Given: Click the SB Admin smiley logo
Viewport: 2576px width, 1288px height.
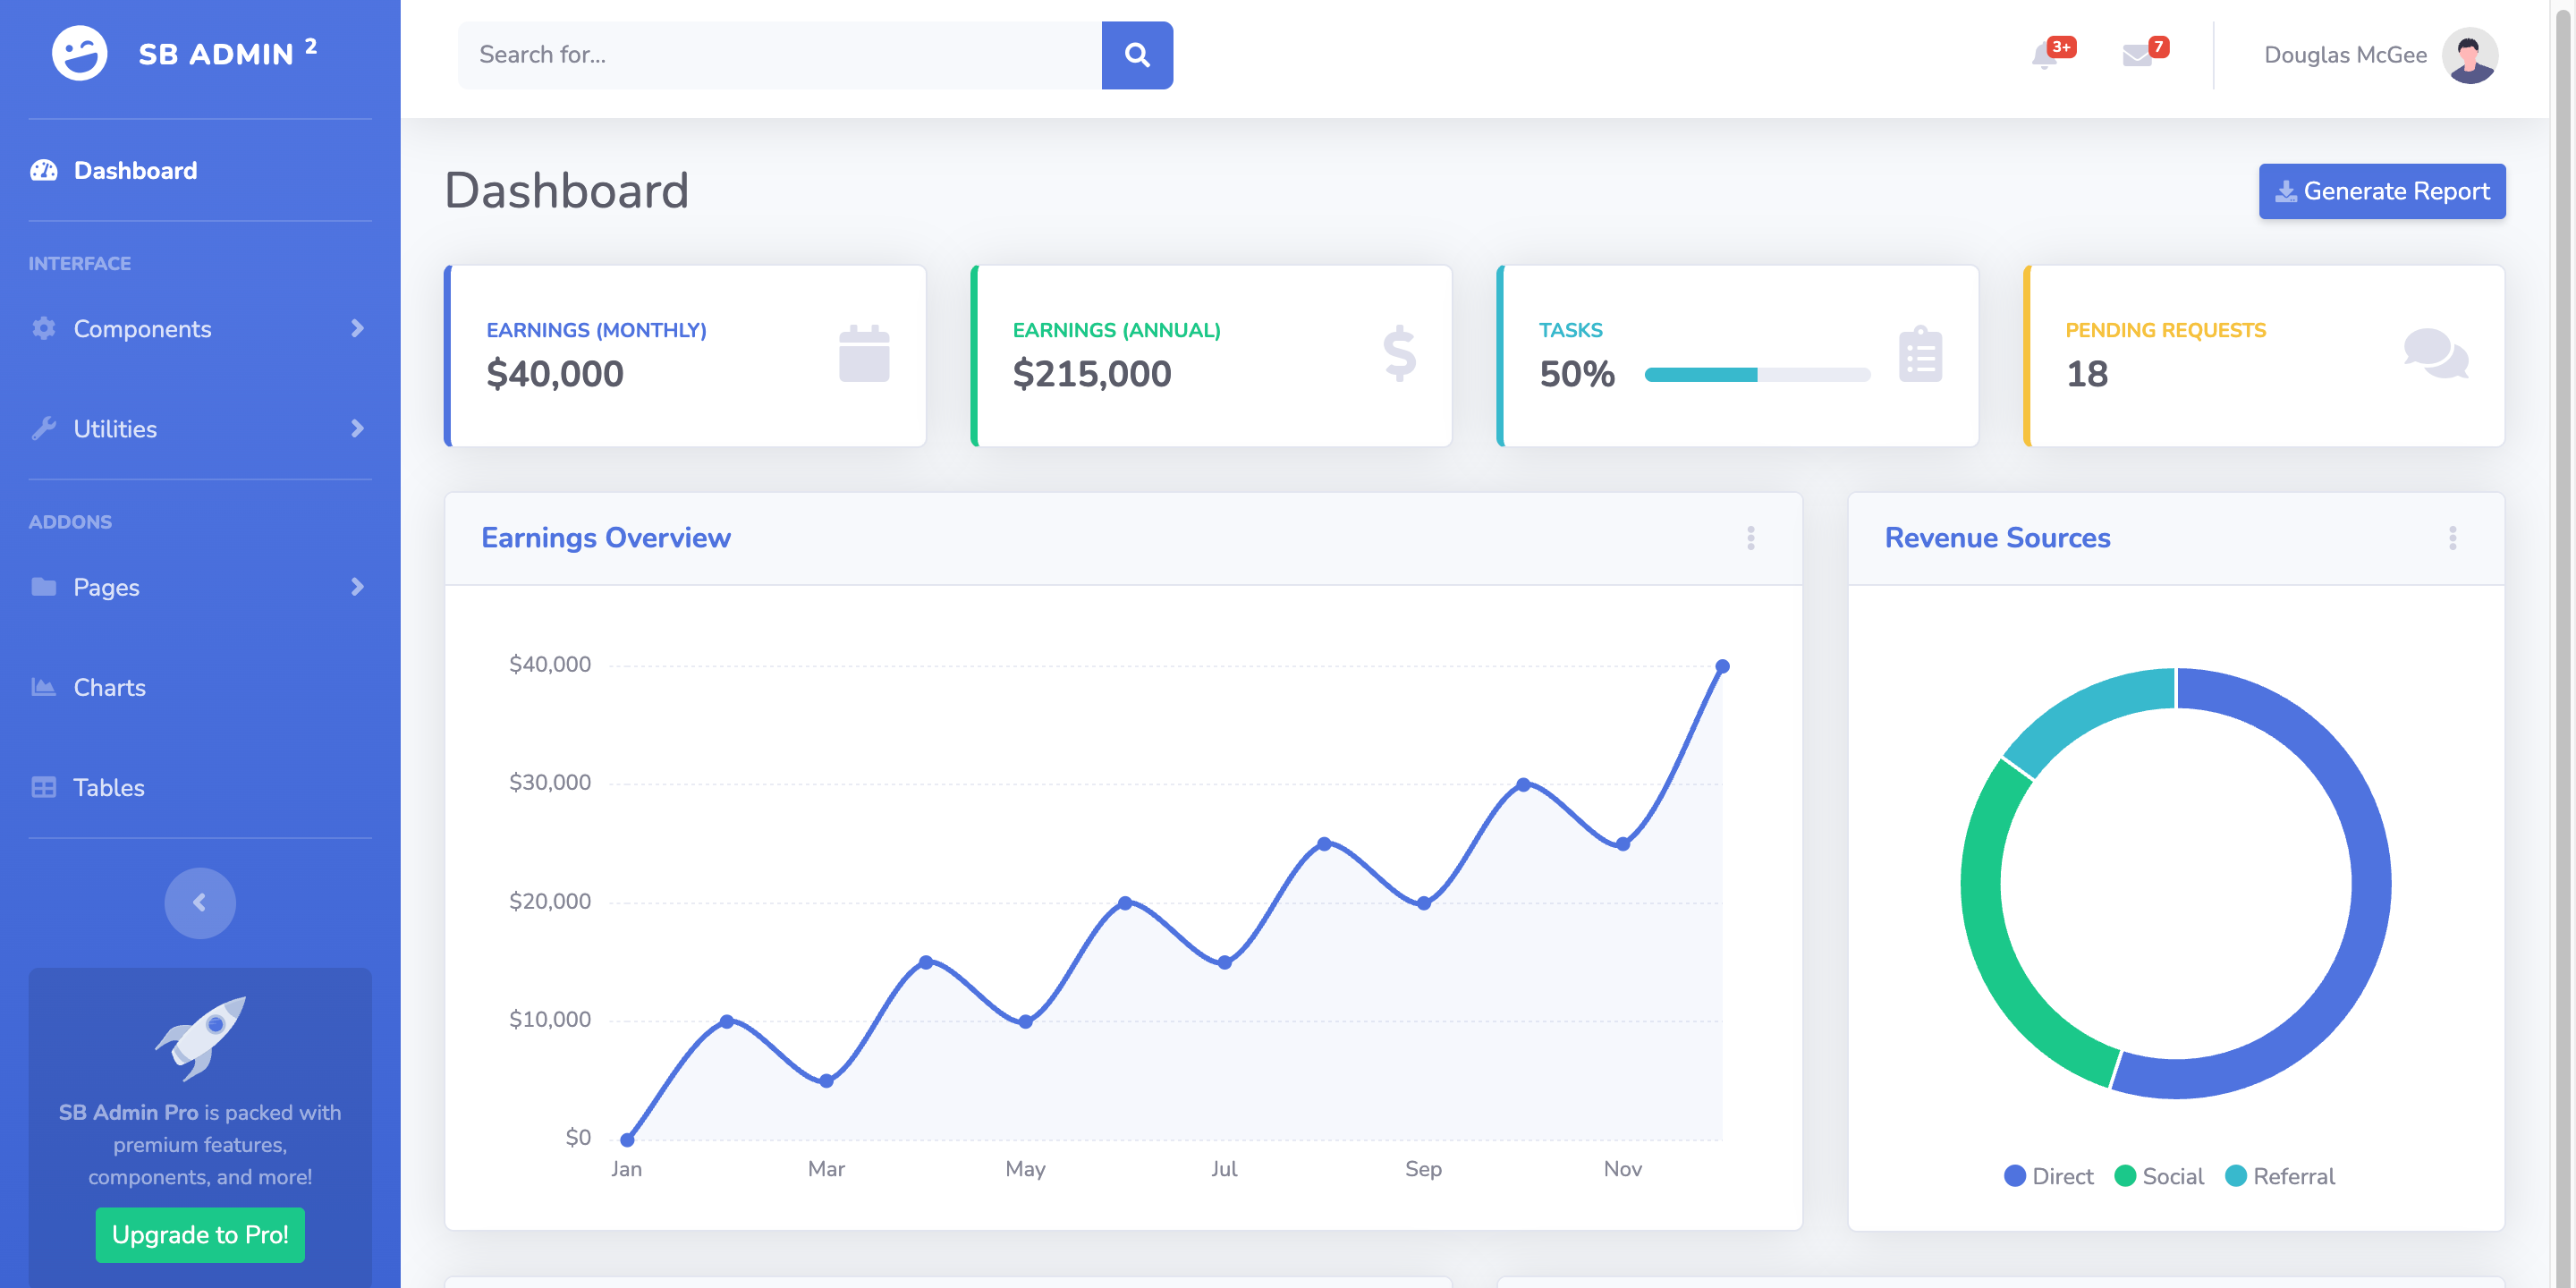Looking at the screenshot, I should point(80,53).
